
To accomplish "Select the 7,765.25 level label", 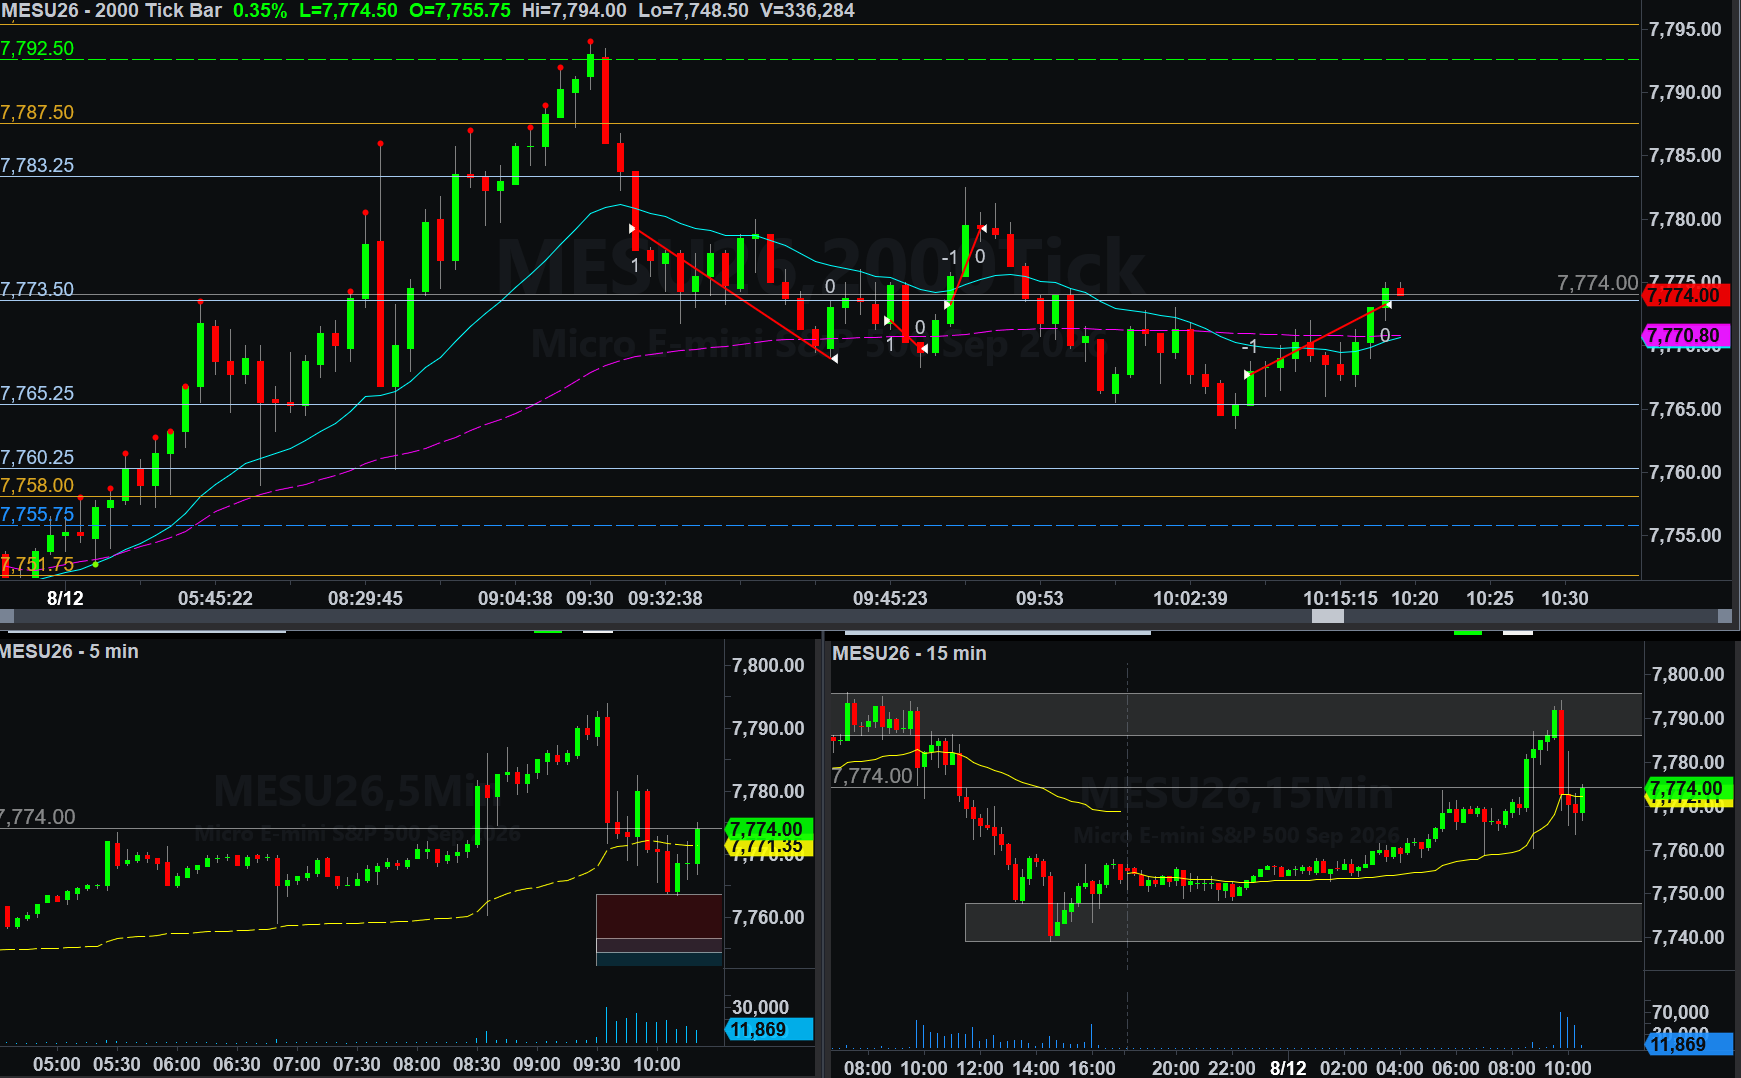I will tap(37, 394).
